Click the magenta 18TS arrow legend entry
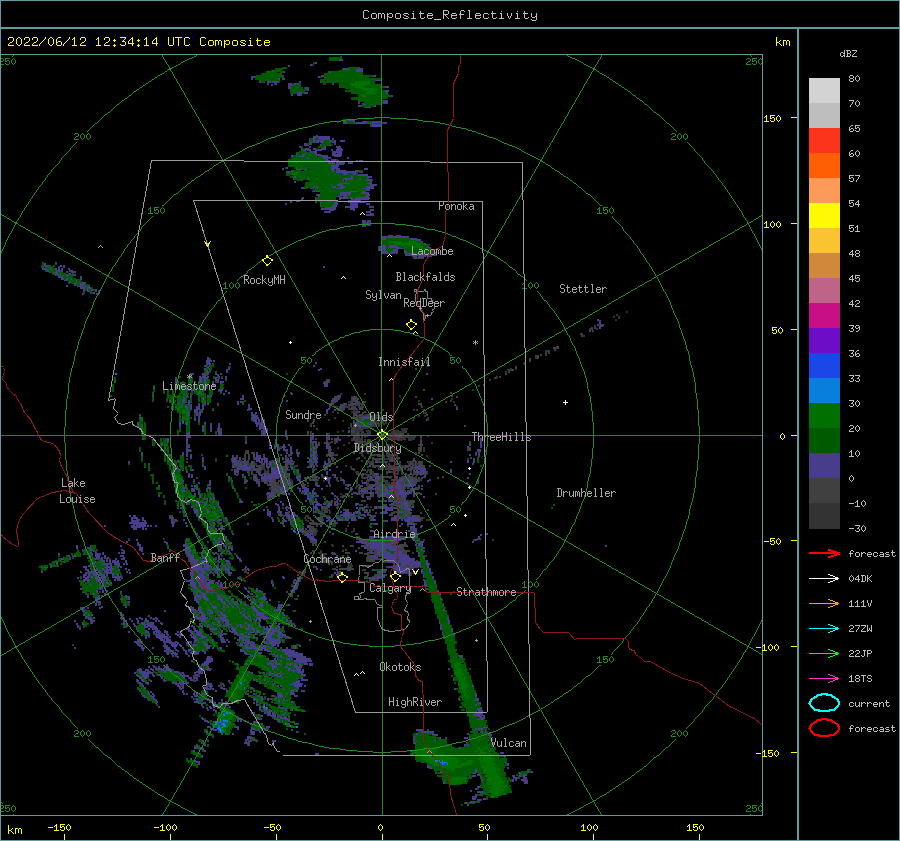900x841 pixels. tap(824, 679)
